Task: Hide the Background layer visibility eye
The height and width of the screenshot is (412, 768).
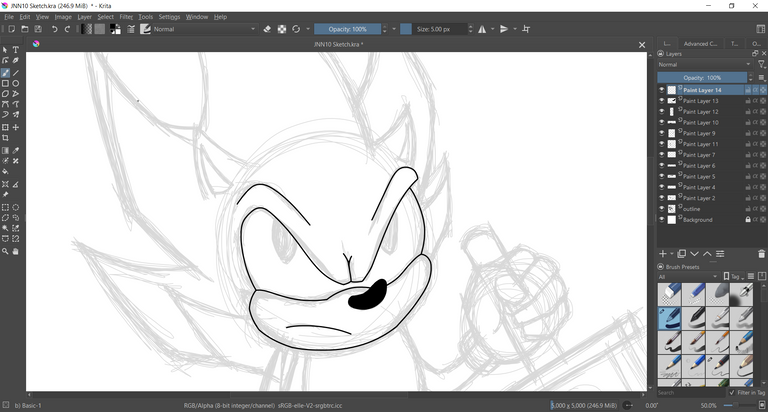Action: 662,219
